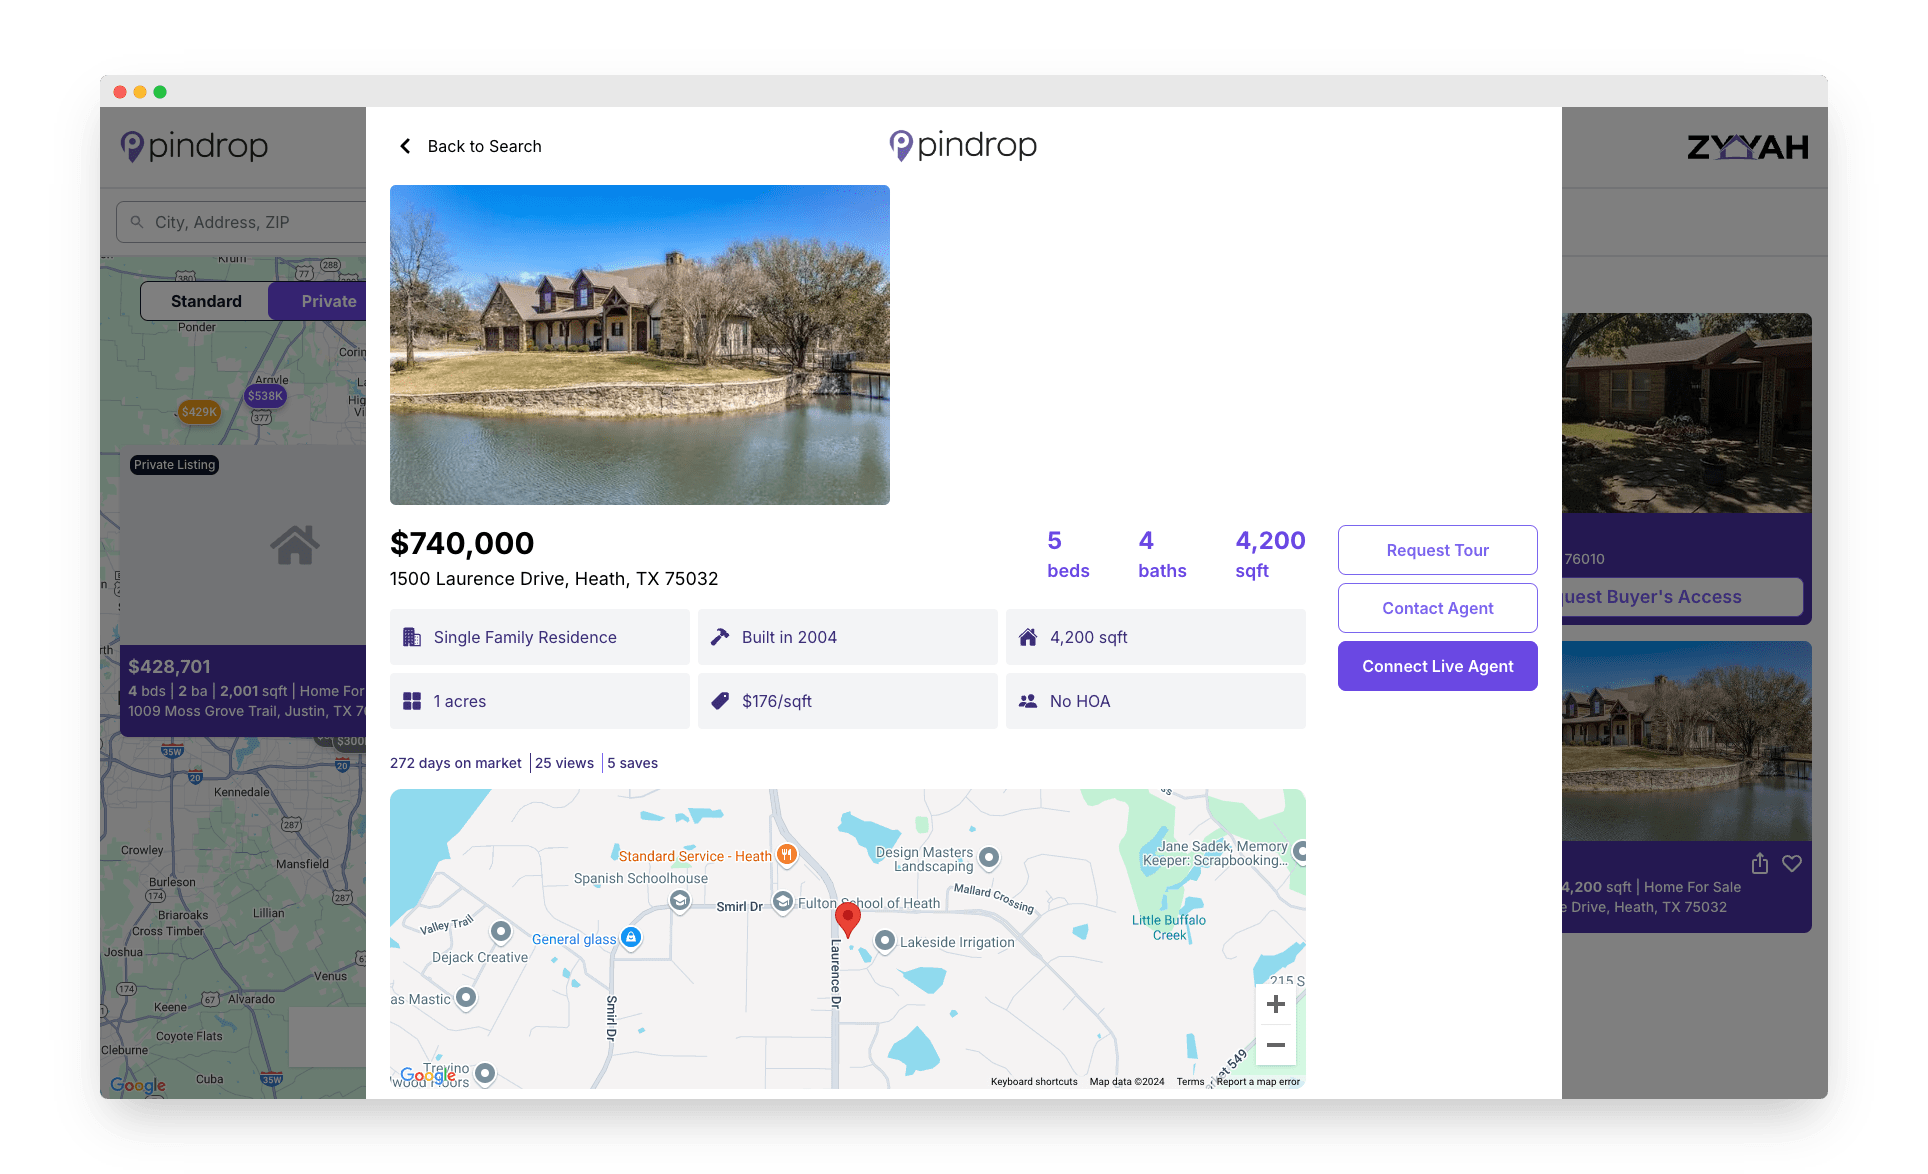This screenshot has height=1174, width=1928.
Task: Click the back arrow chevron icon
Action: (405, 146)
